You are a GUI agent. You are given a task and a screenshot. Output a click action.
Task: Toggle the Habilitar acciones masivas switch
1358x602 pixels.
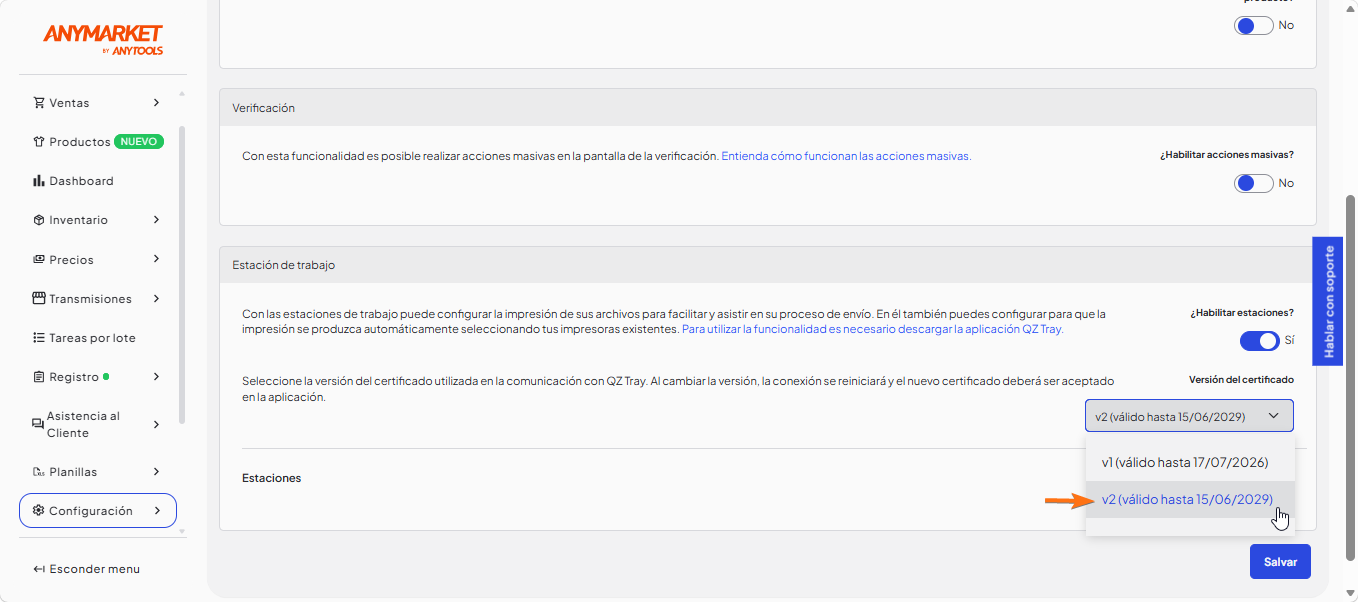1254,183
